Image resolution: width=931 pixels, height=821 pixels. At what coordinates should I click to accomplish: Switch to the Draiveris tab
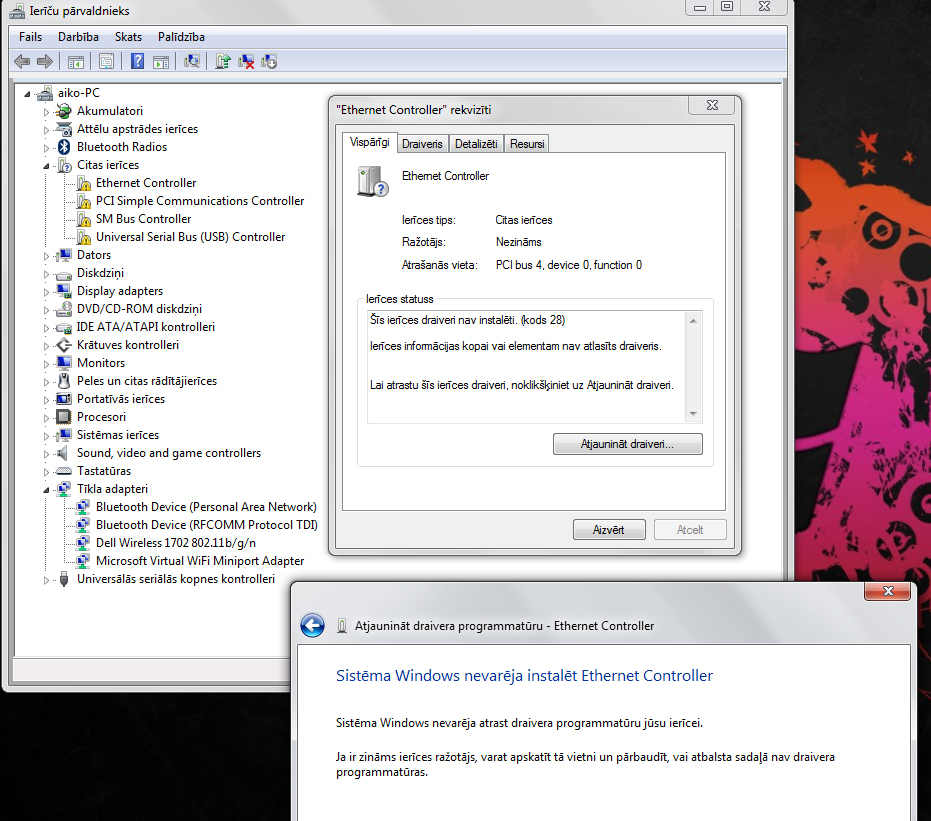coord(422,144)
